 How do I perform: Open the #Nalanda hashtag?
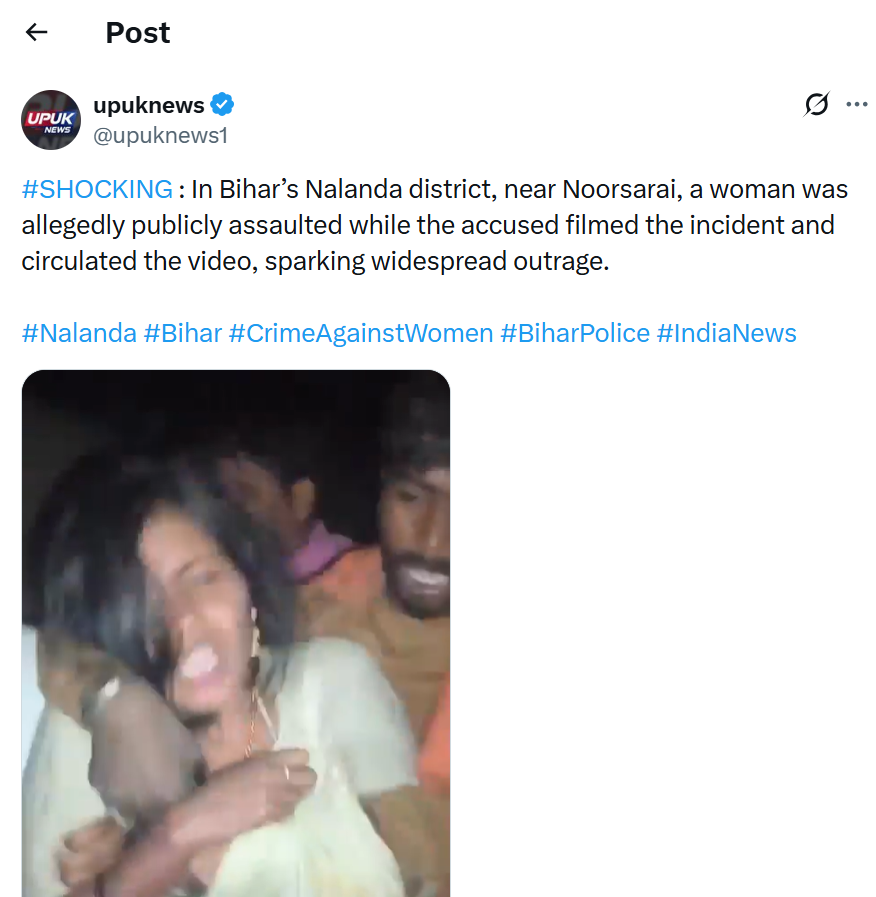coord(79,333)
